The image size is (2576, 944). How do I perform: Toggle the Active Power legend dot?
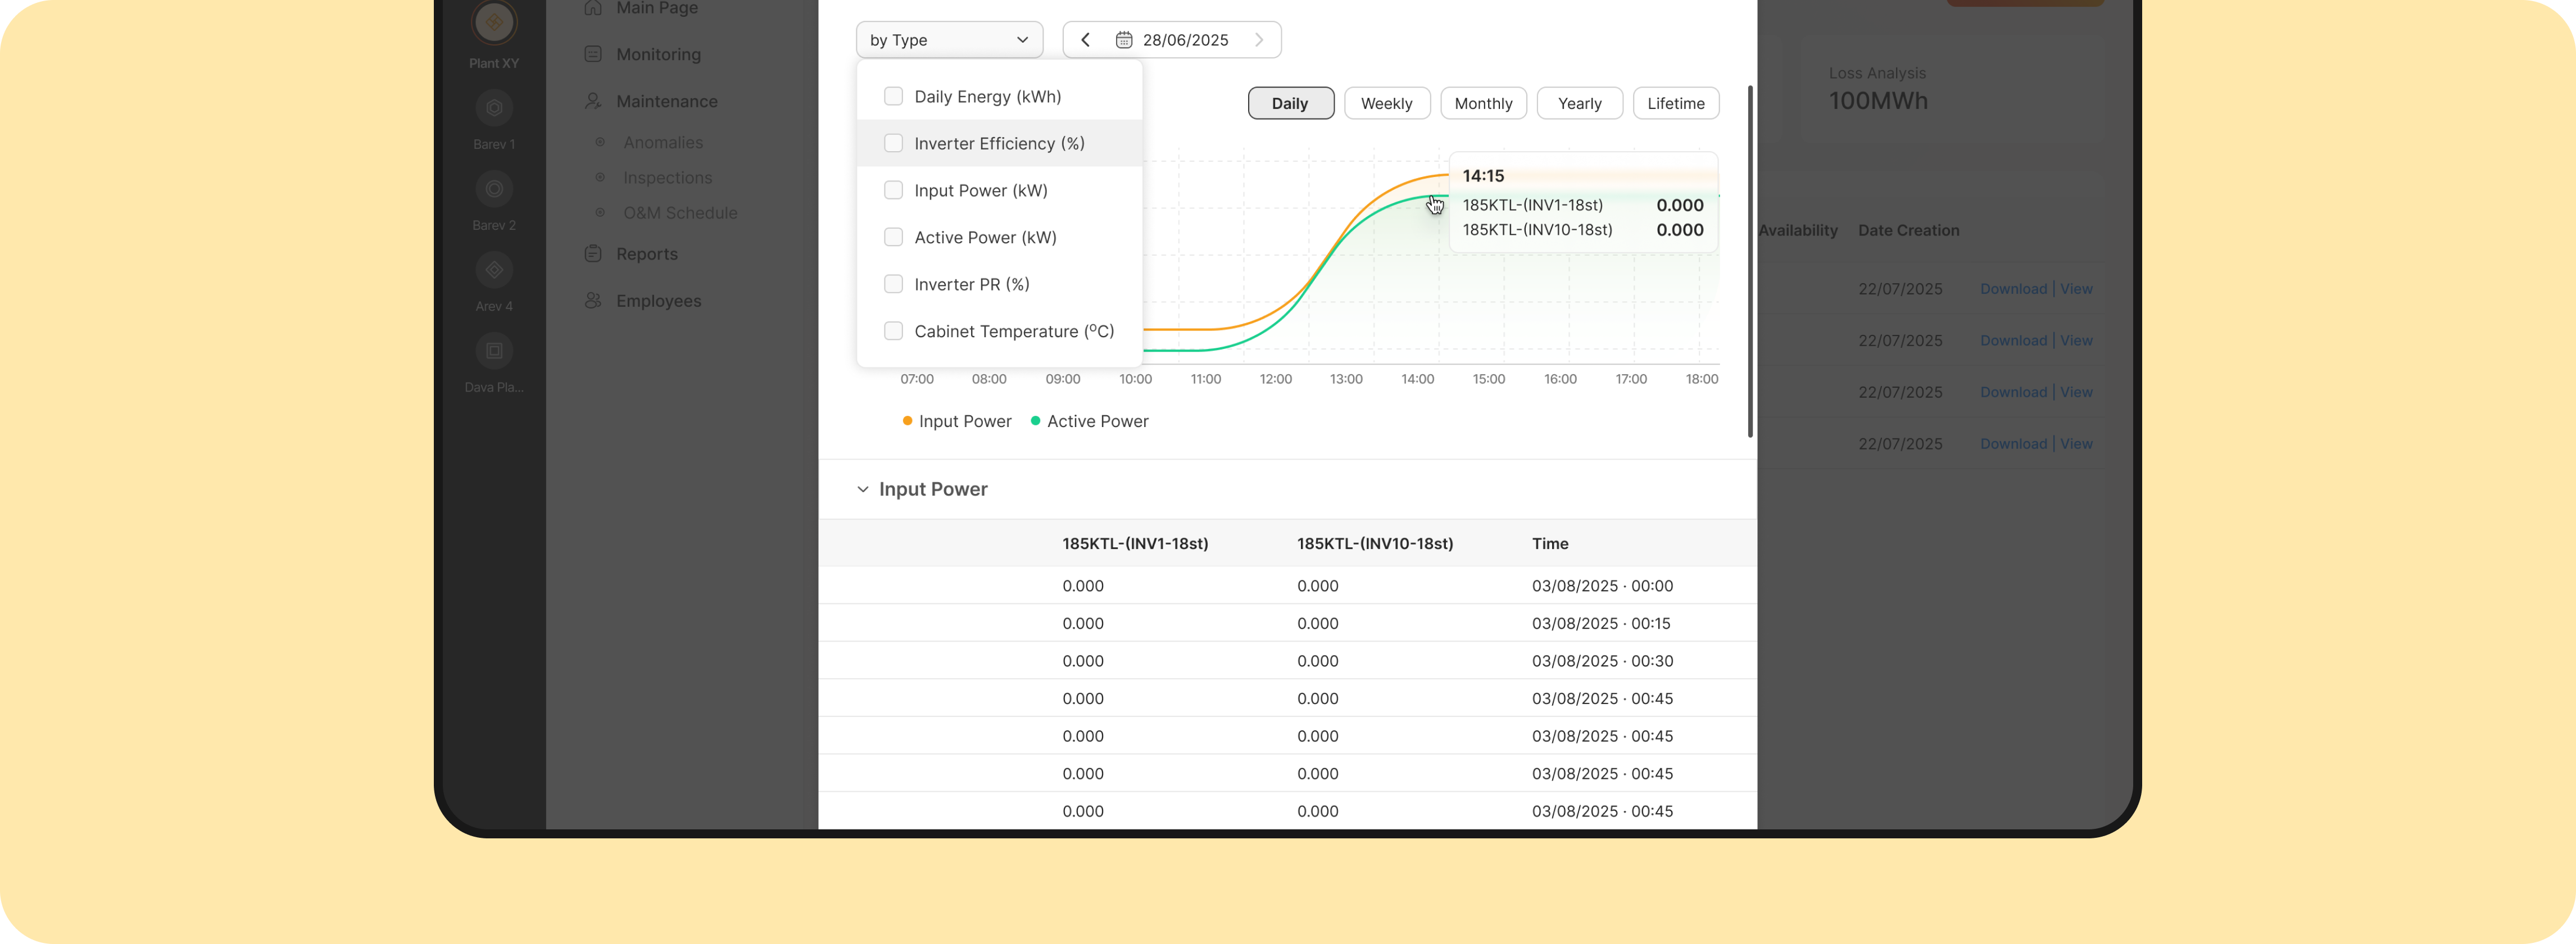click(1036, 421)
